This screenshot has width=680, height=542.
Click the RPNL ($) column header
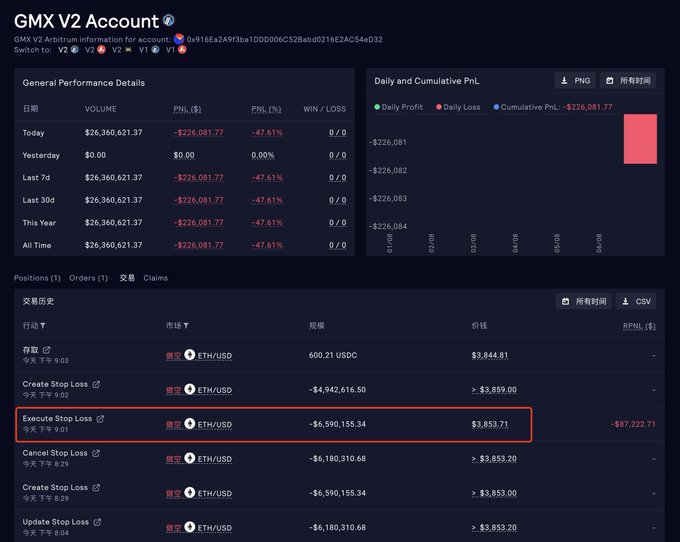pyautogui.click(x=639, y=326)
